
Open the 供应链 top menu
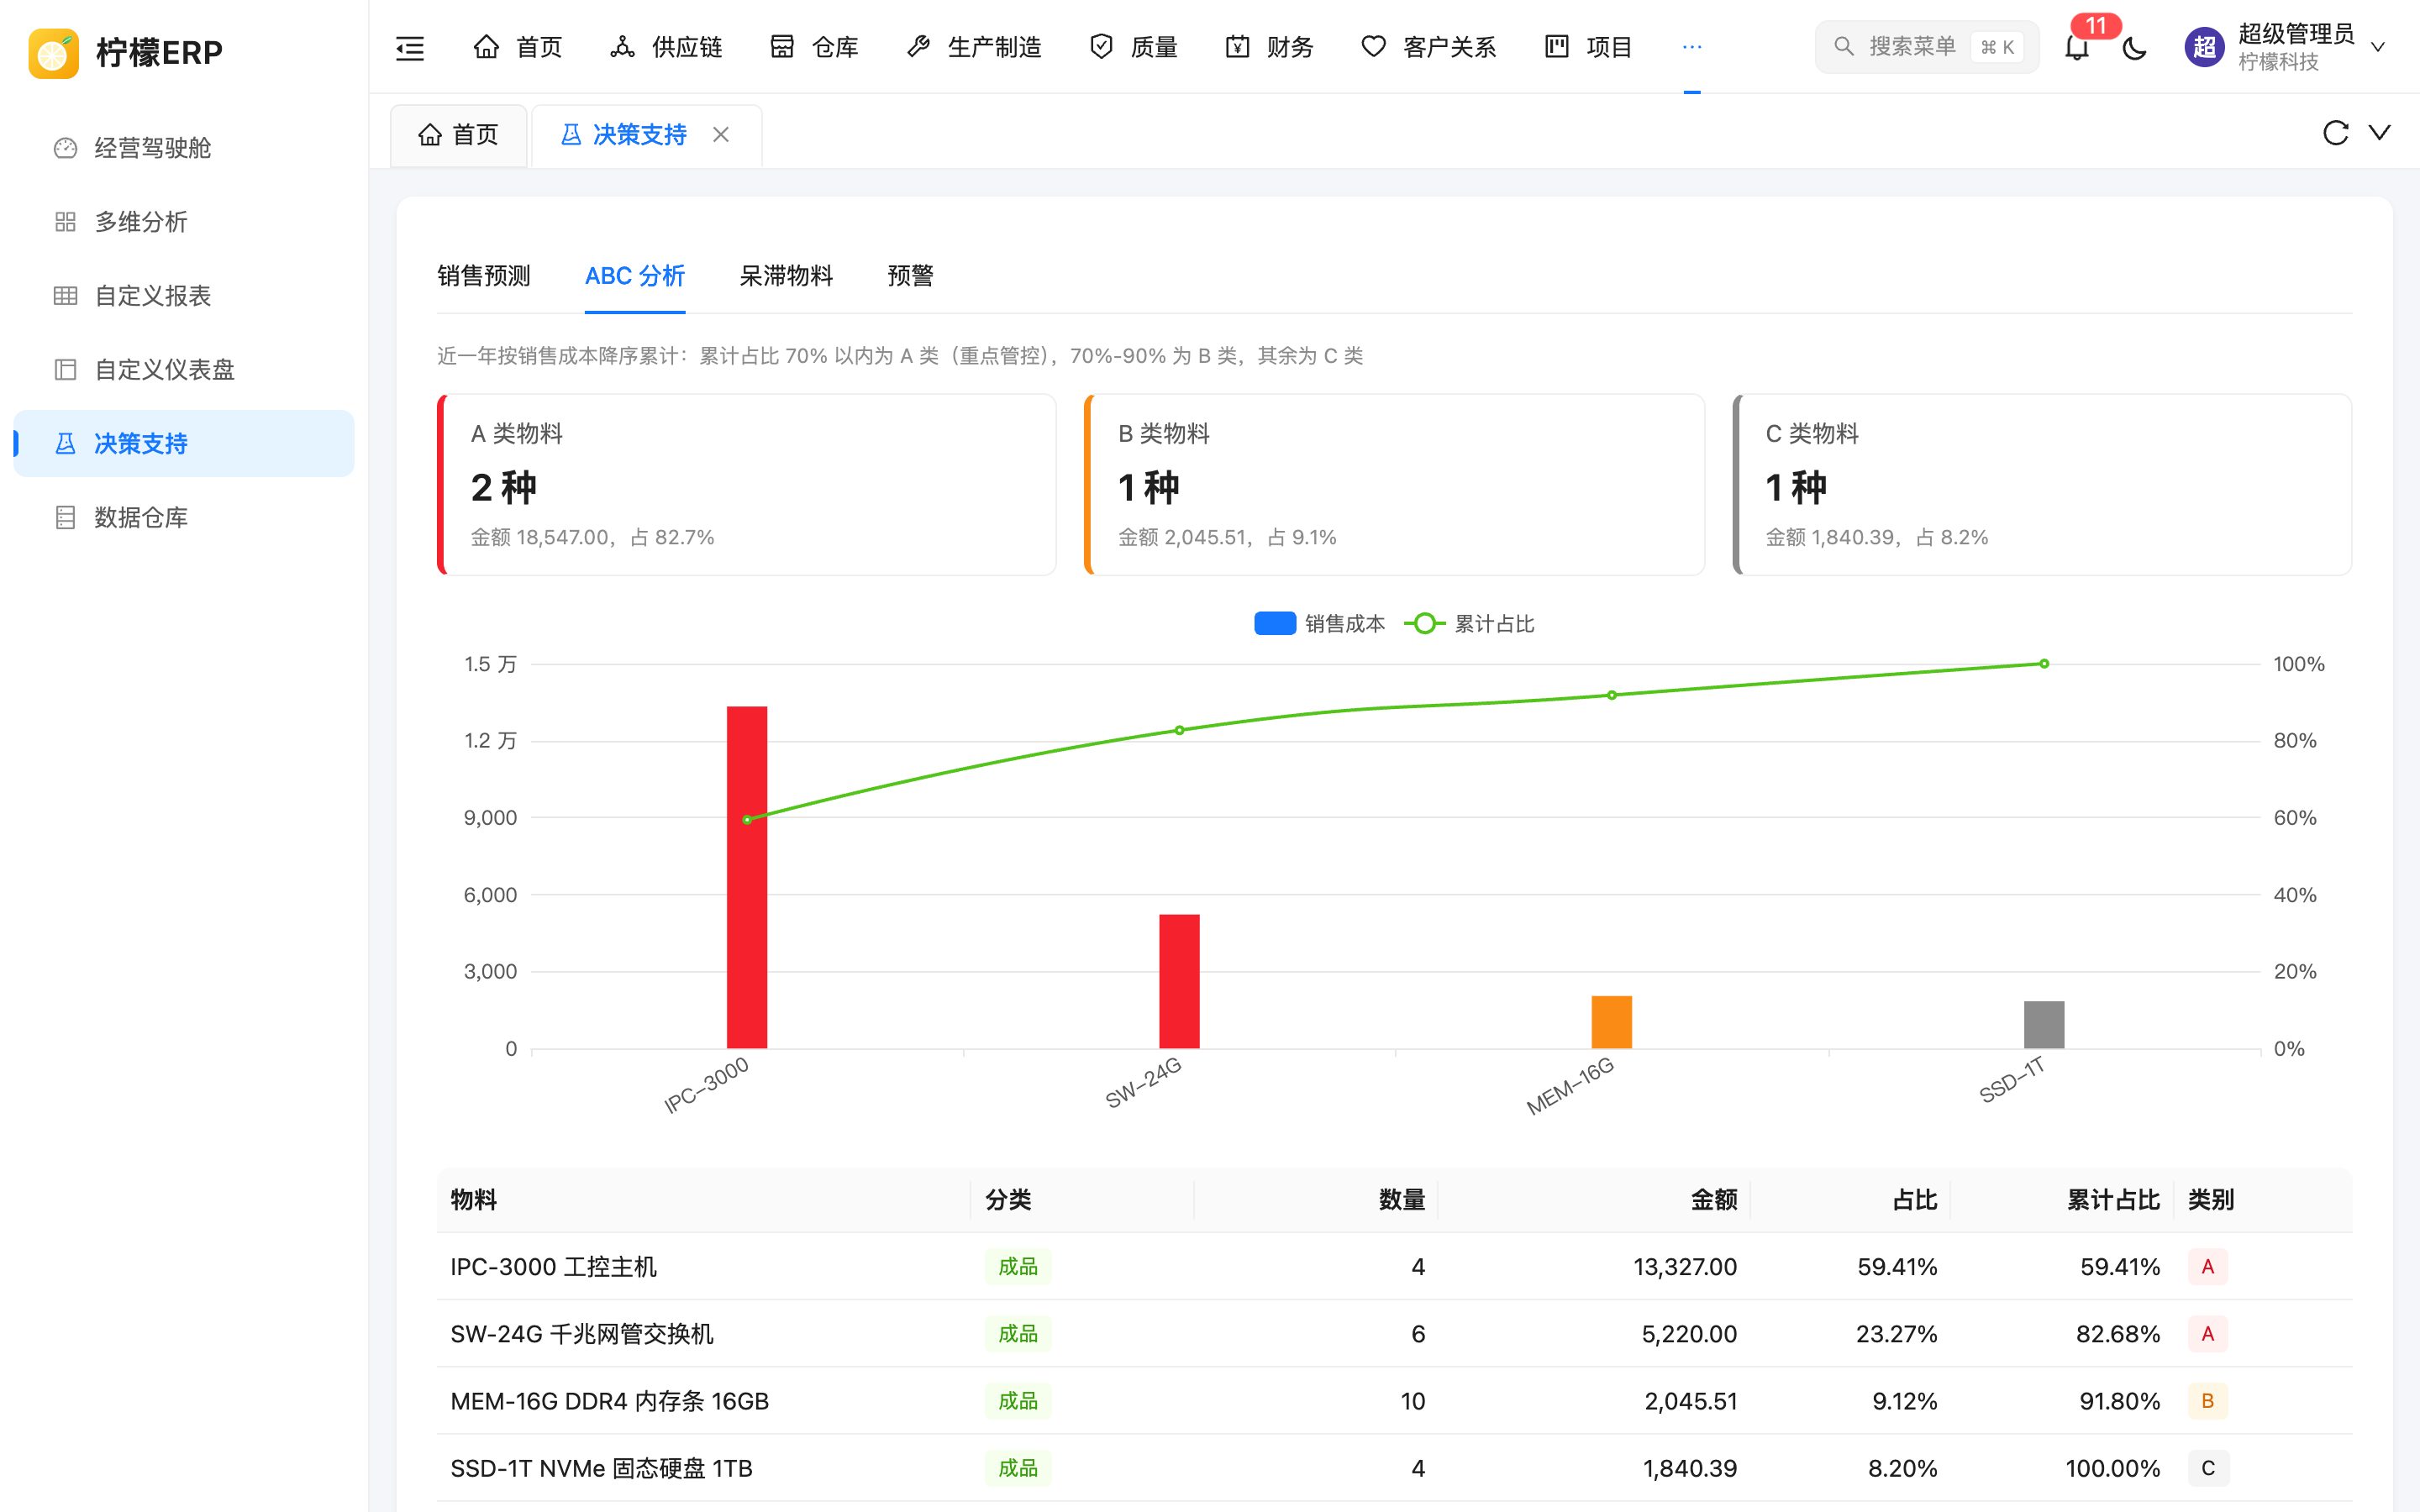tap(666, 47)
